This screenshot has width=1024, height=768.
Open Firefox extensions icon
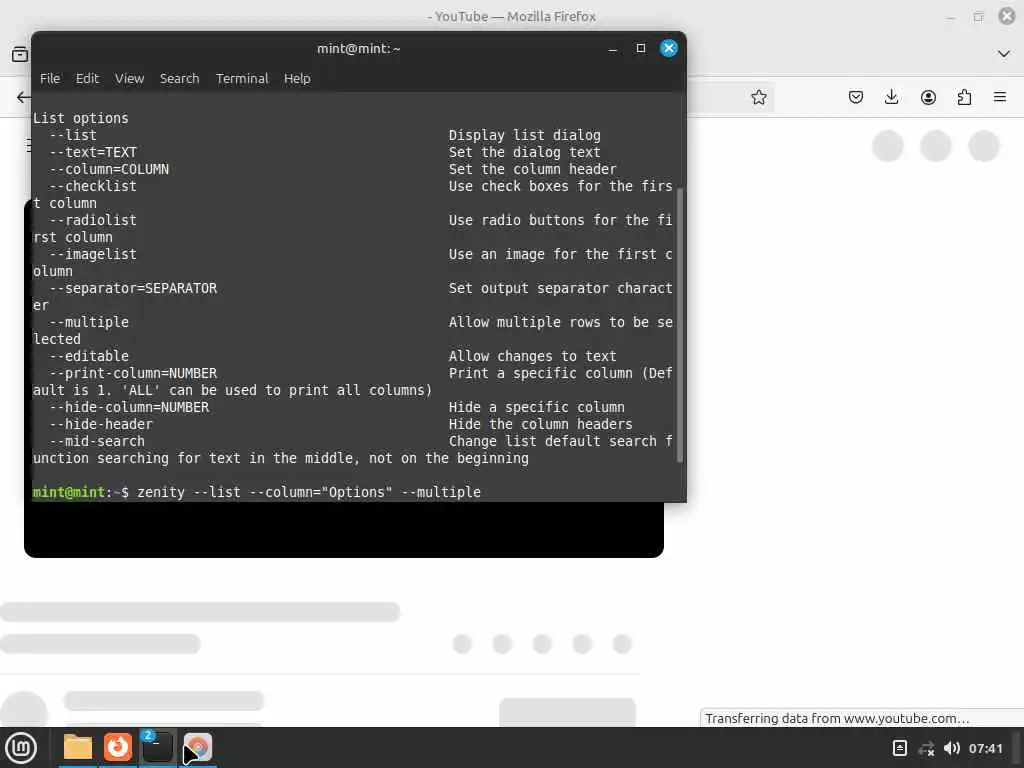click(964, 97)
